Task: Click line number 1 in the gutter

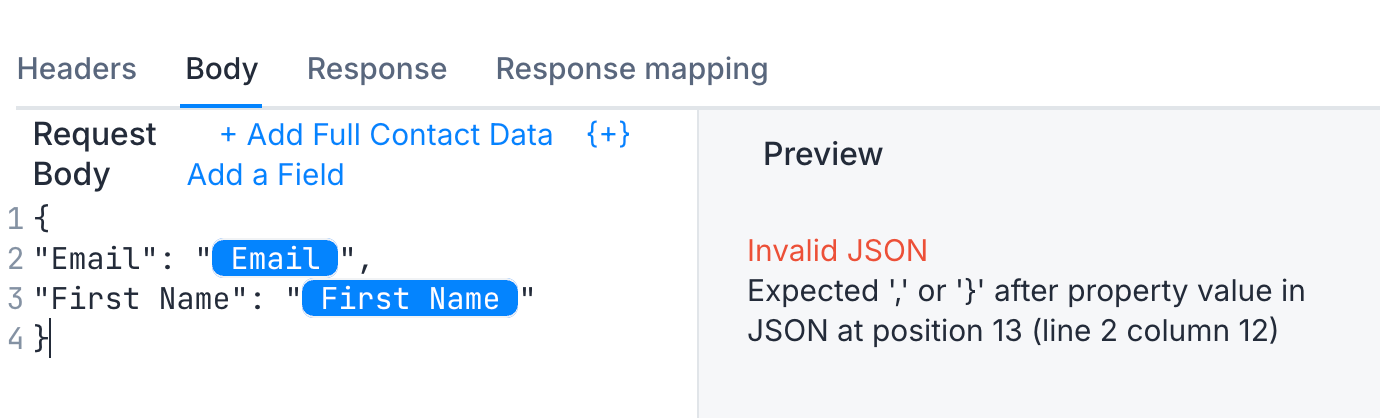Action: pyautogui.click(x=13, y=219)
